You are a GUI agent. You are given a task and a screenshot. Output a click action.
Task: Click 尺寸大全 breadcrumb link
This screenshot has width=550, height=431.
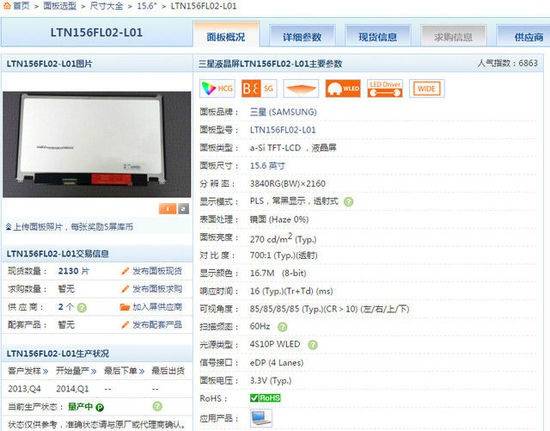click(106, 6)
